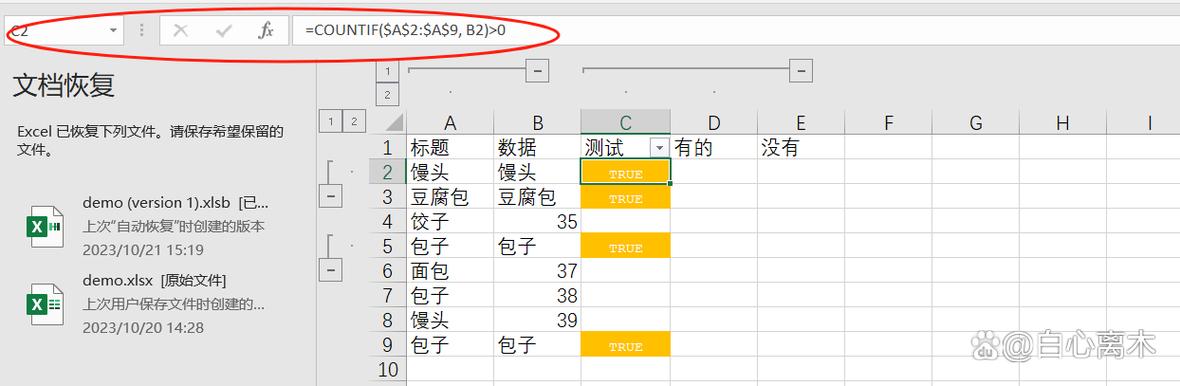Click cell A1 containing 标题
The height and width of the screenshot is (386, 1180).
(450, 147)
